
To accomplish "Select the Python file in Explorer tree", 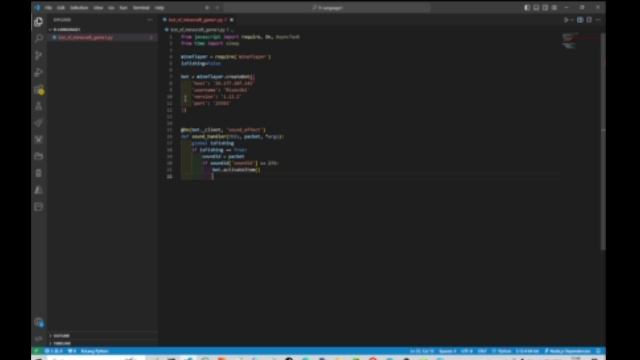I will click(102, 37).
